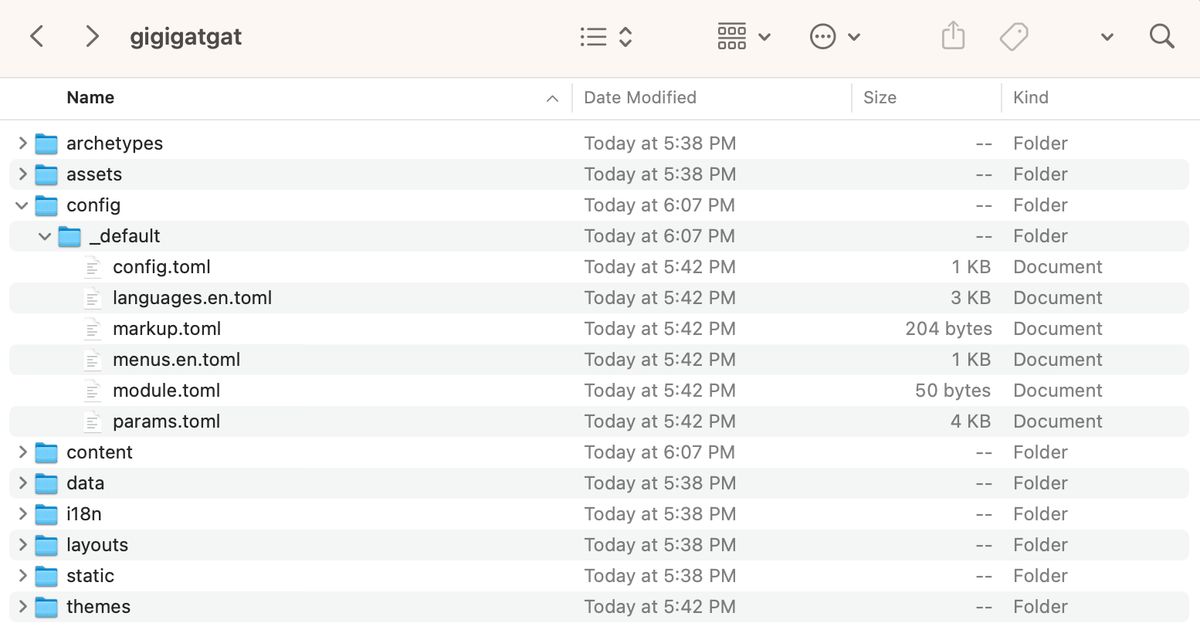Collapse the config folder

22,206
